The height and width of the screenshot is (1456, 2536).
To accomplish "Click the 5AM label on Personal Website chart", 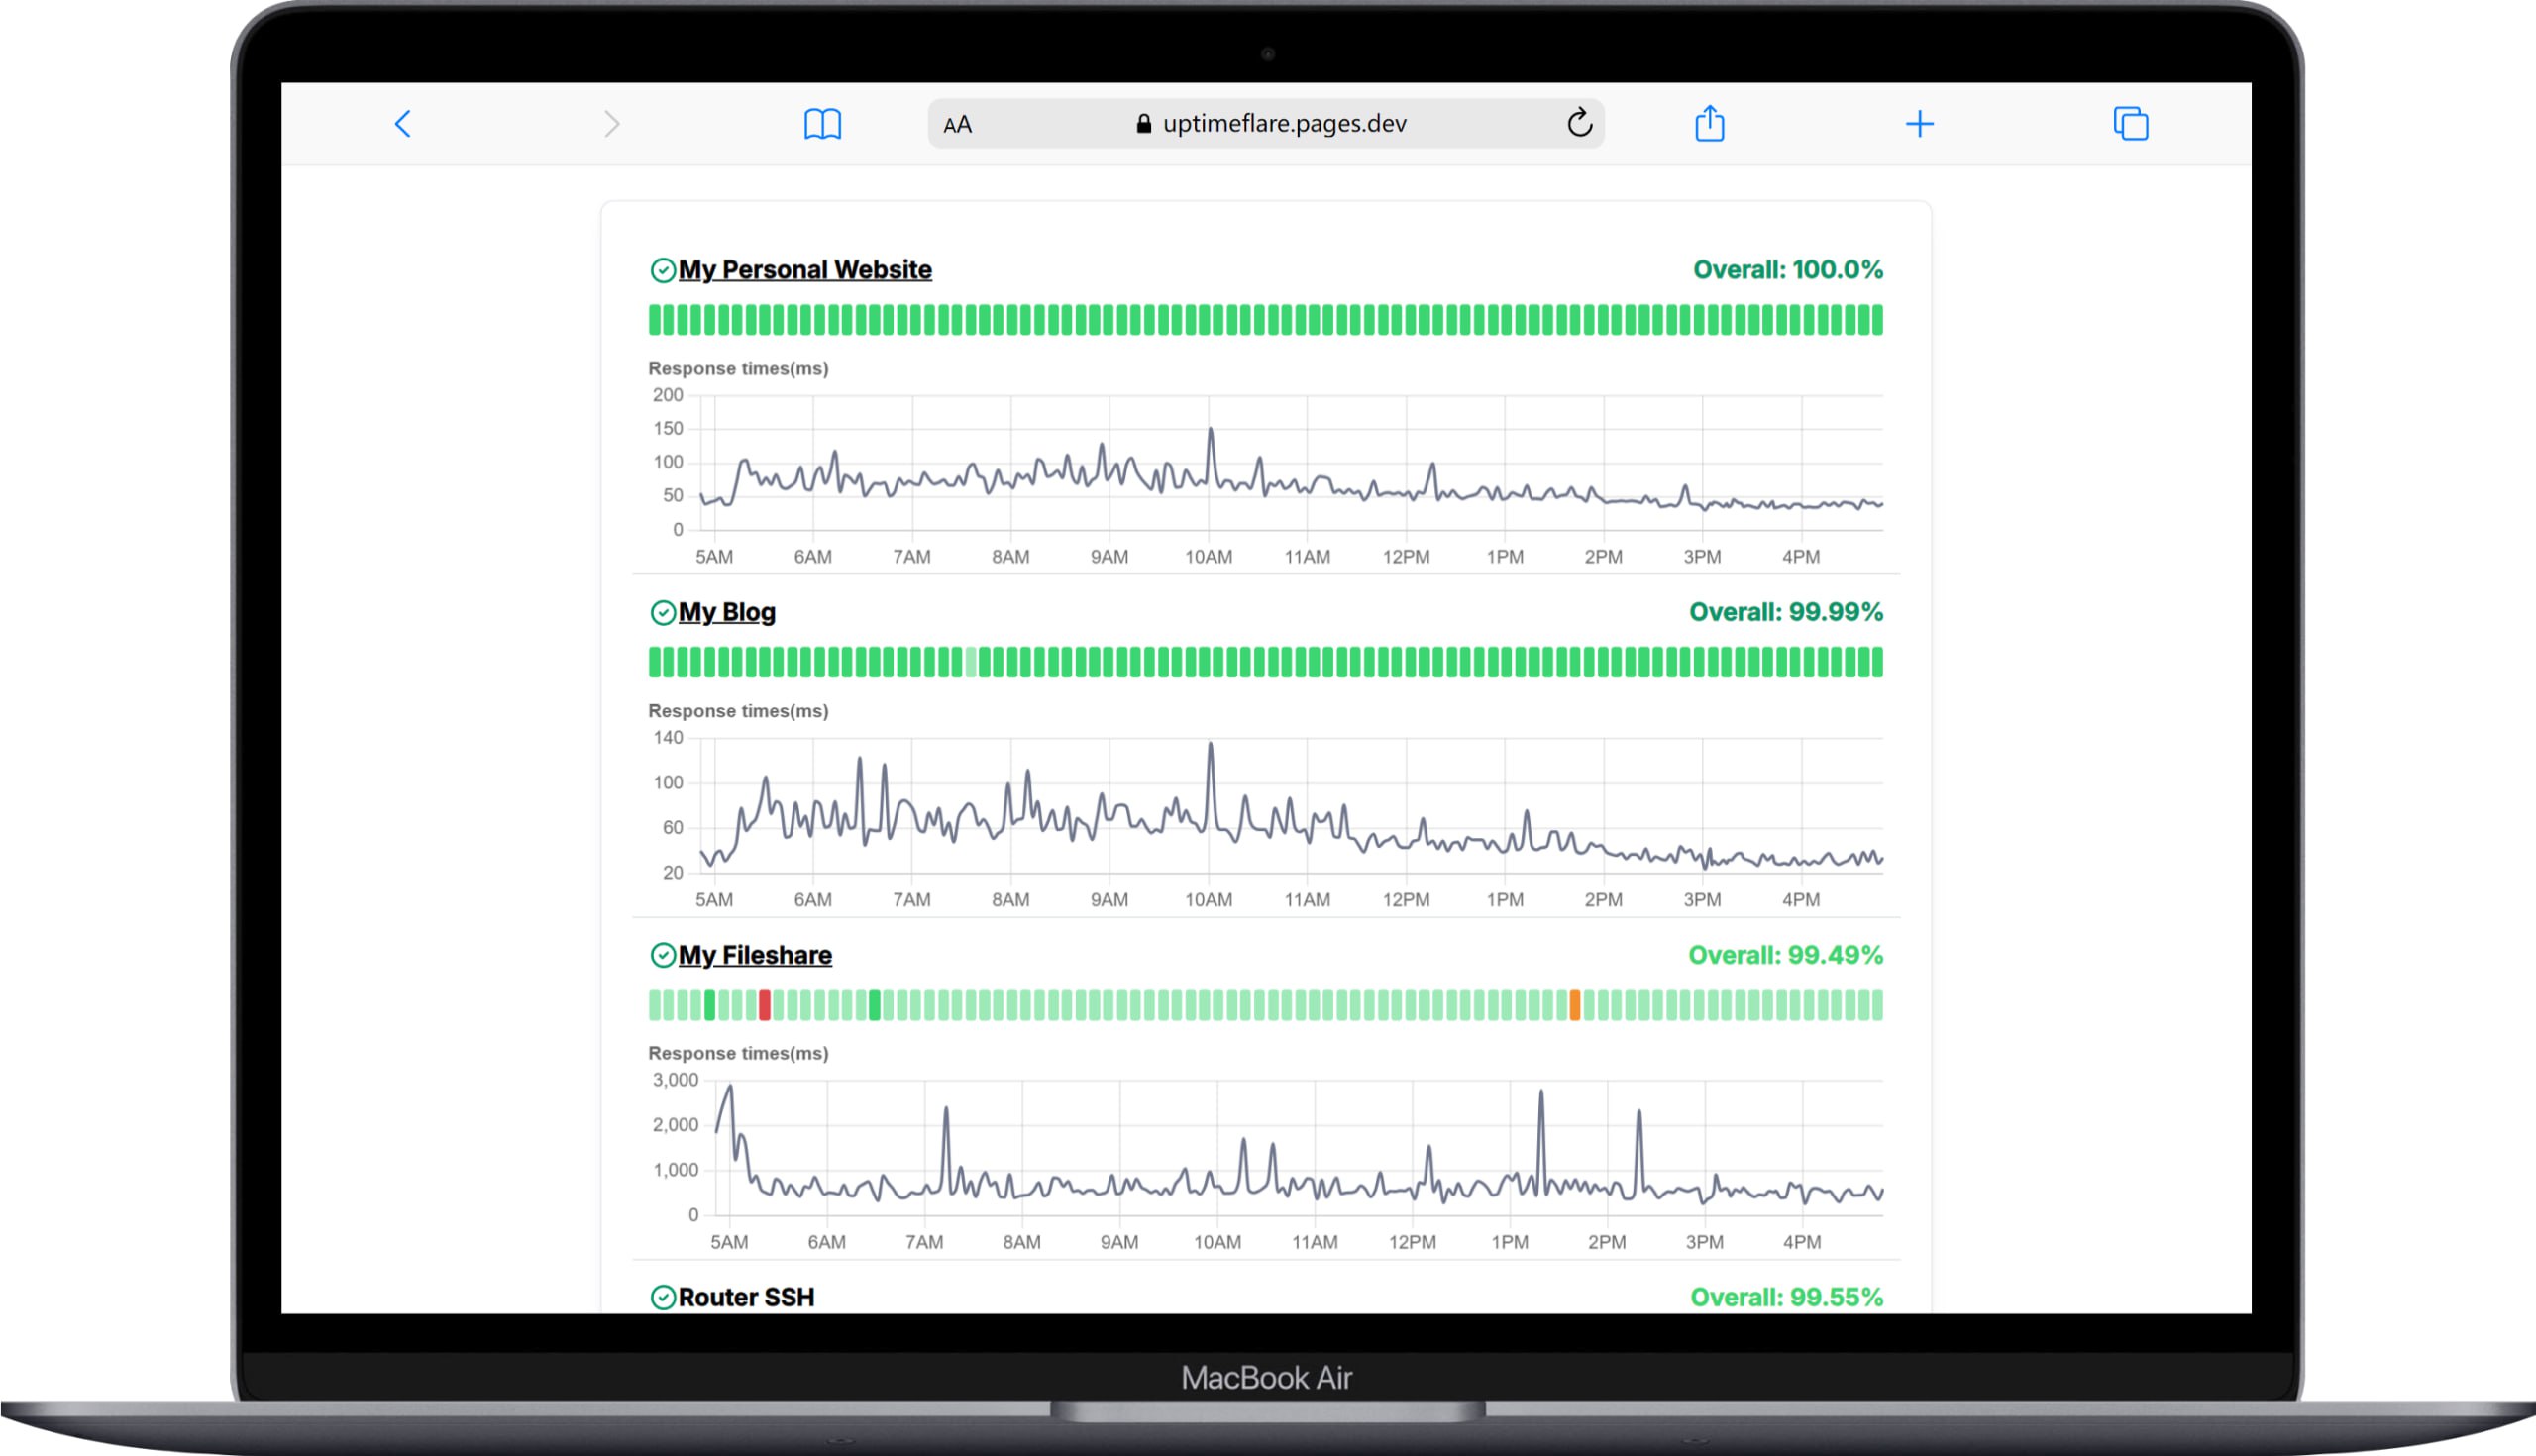I will point(714,557).
